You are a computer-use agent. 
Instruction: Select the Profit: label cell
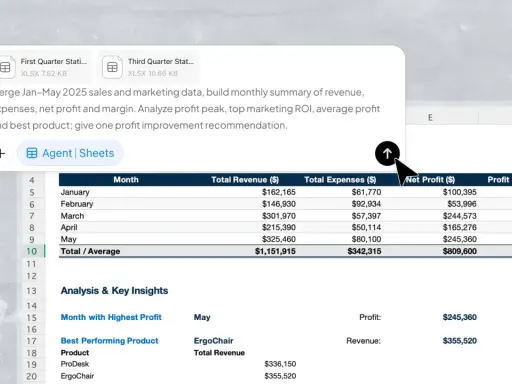point(370,317)
